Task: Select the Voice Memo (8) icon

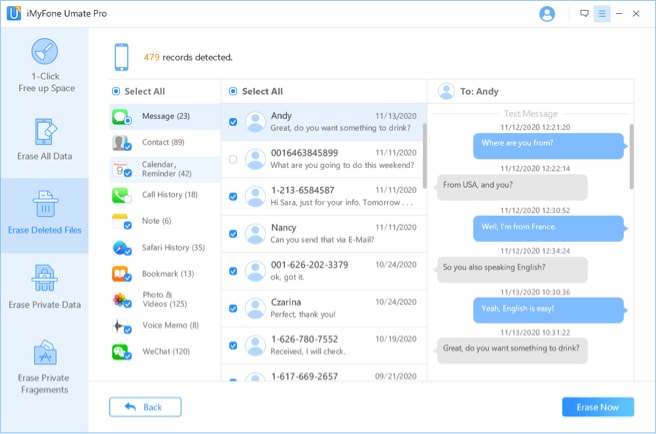Action: (x=122, y=326)
